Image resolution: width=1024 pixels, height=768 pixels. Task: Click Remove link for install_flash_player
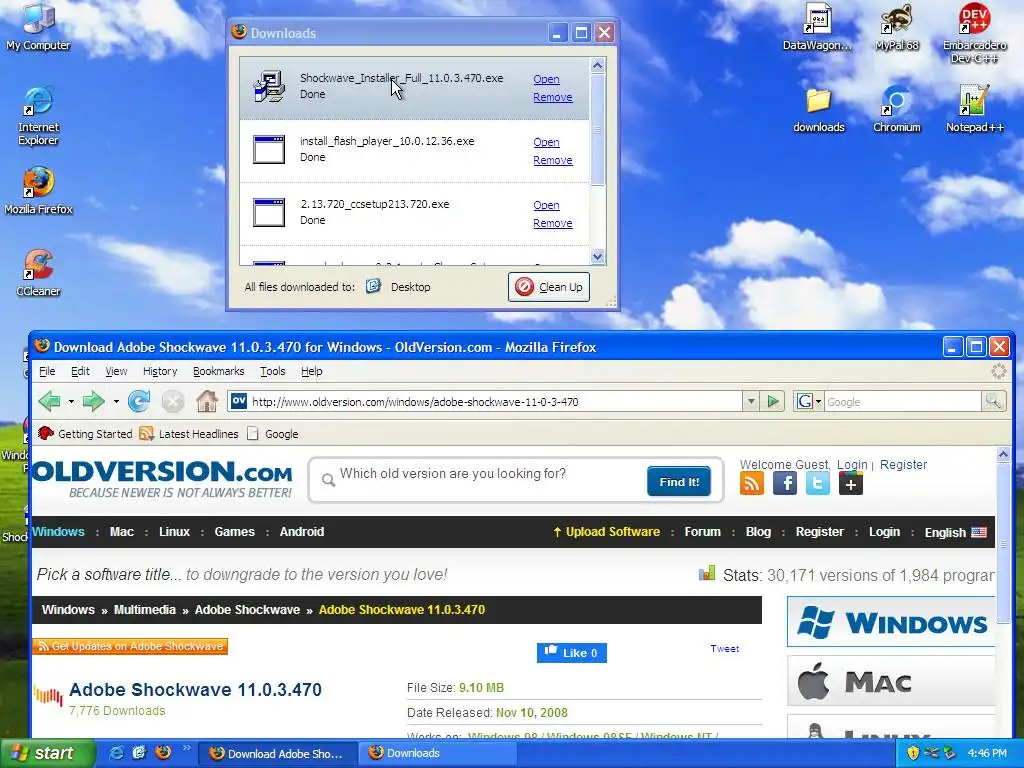[552, 160]
